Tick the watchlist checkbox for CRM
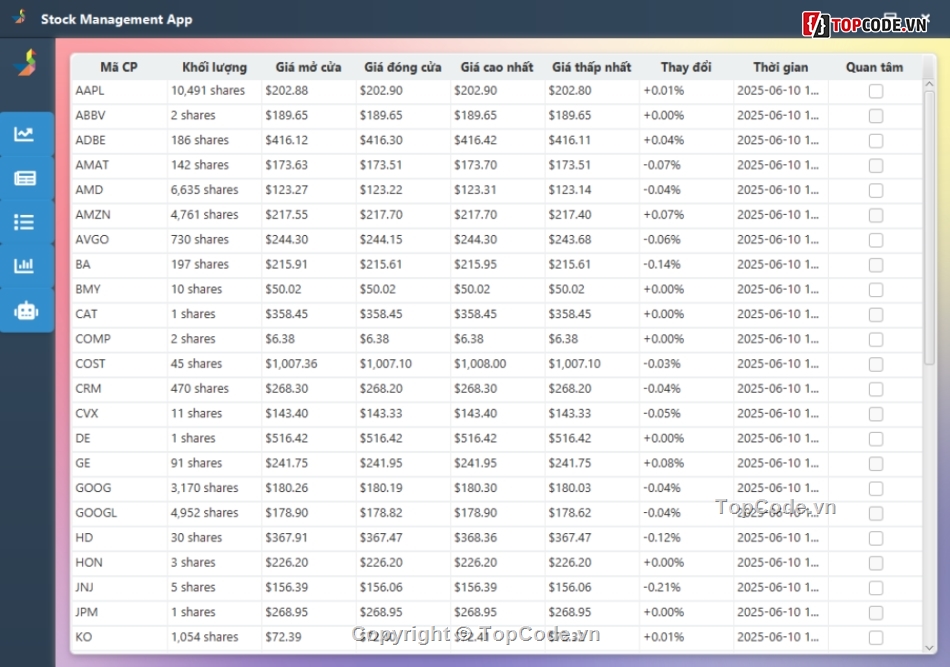Screen dimensions: 950x667 click(875, 389)
